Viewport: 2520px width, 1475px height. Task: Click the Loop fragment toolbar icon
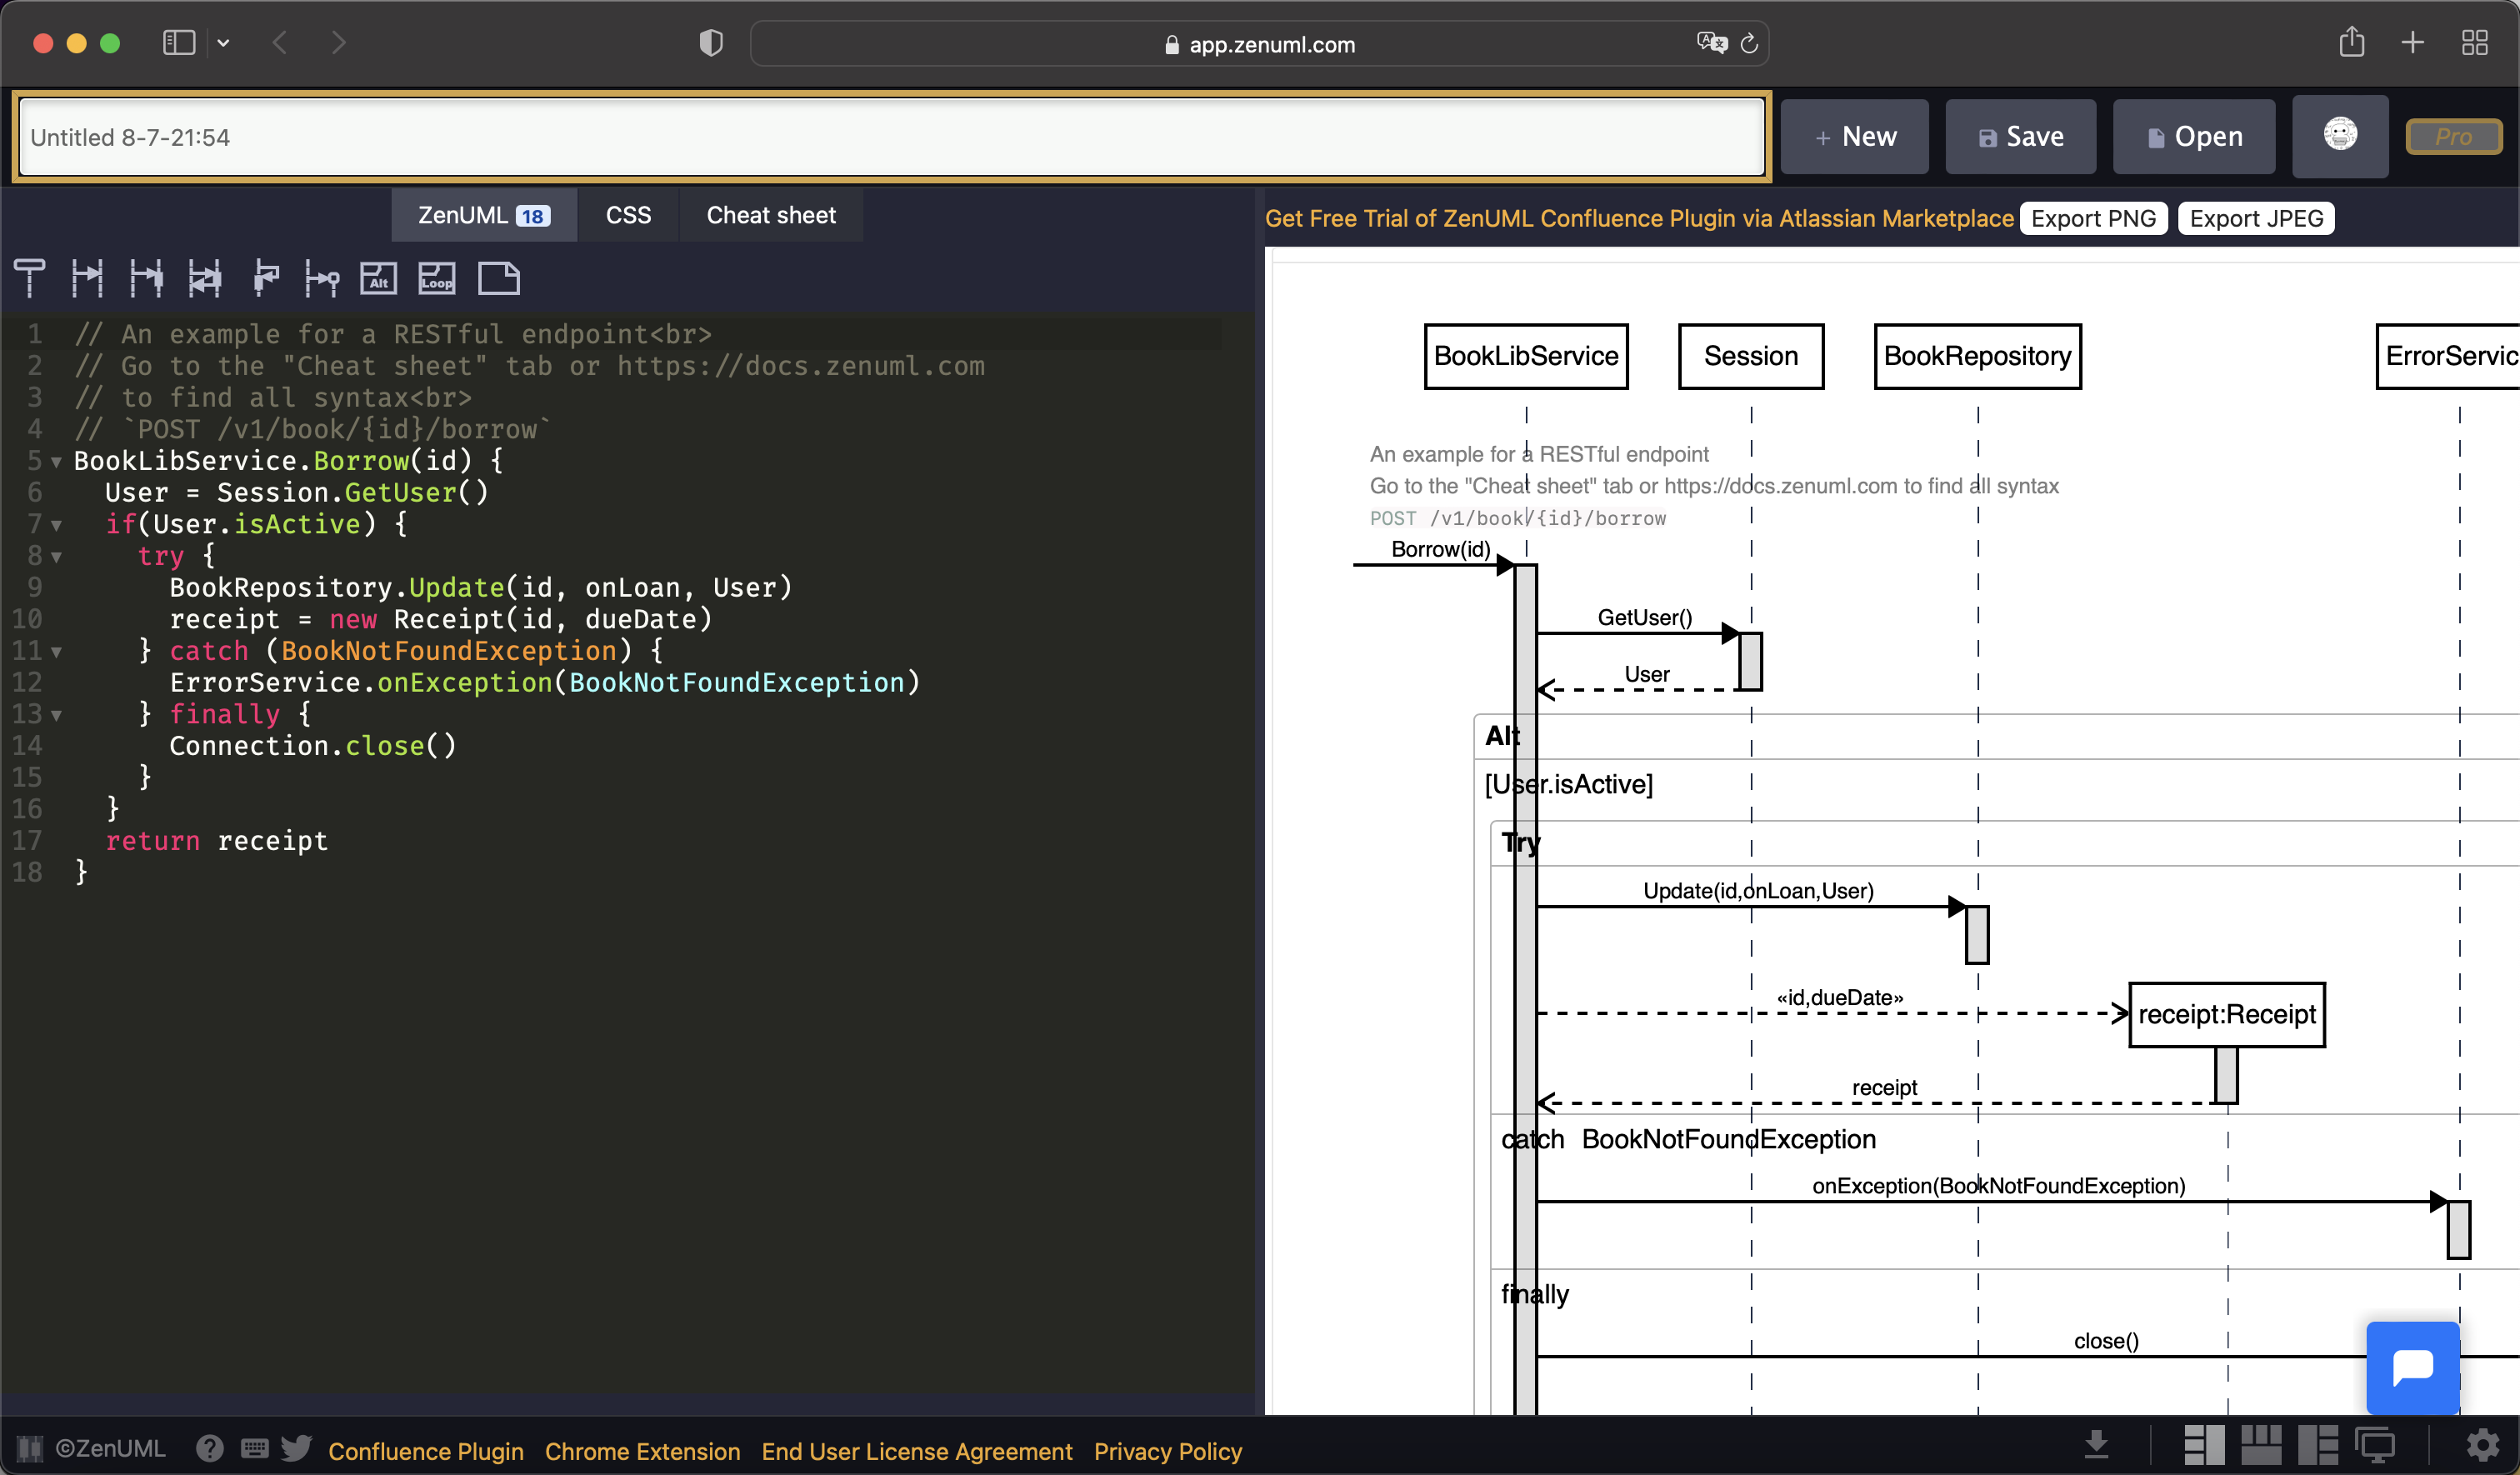pyautogui.click(x=437, y=278)
